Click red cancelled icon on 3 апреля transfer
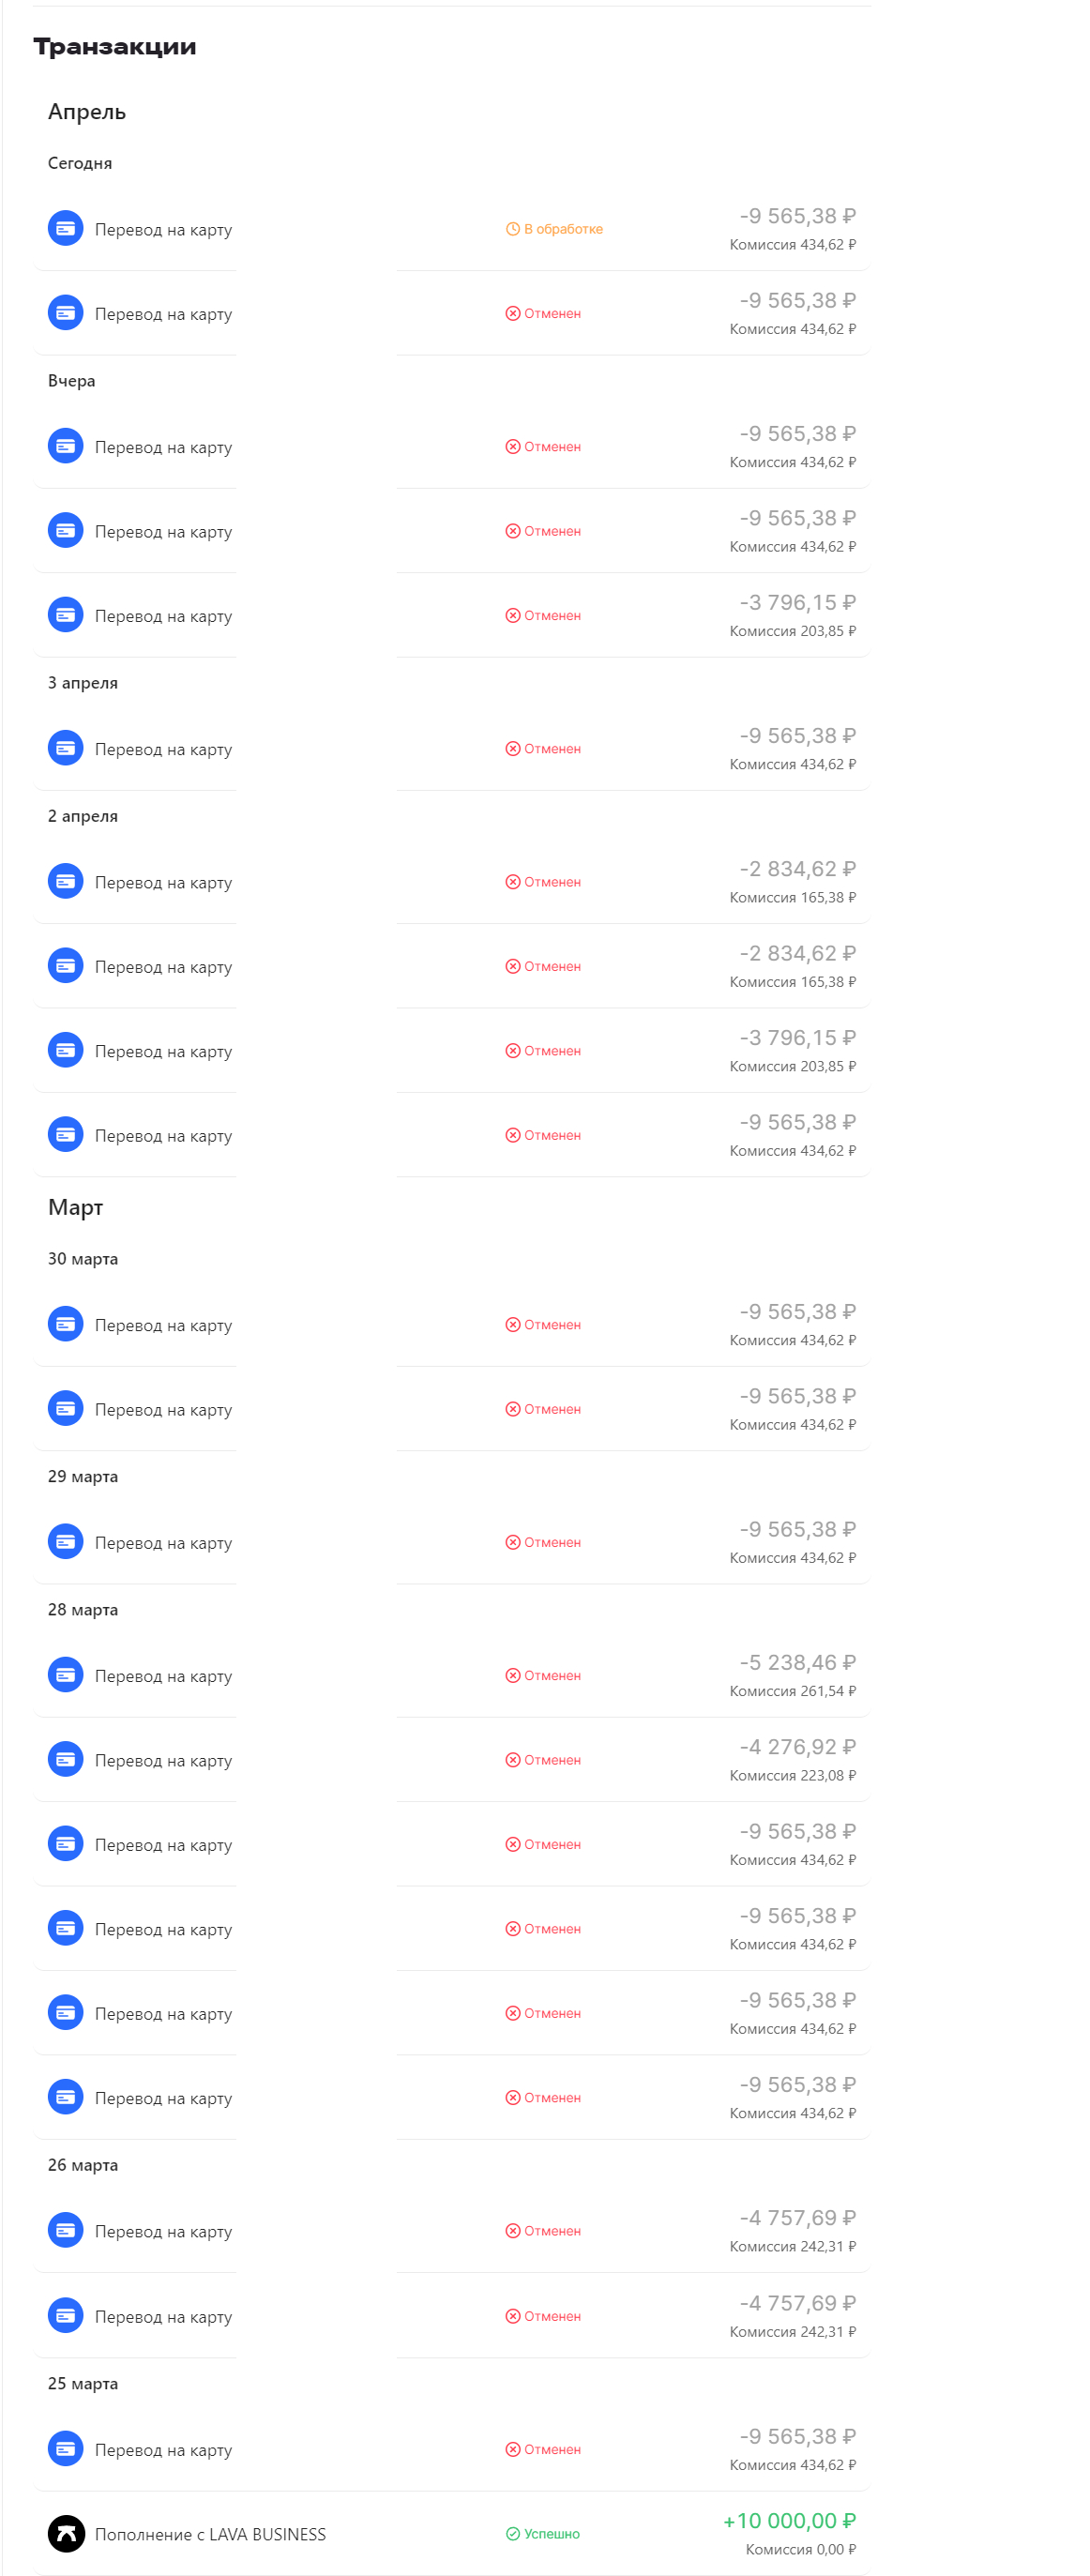This screenshot has width=1090, height=2576. coord(512,749)
